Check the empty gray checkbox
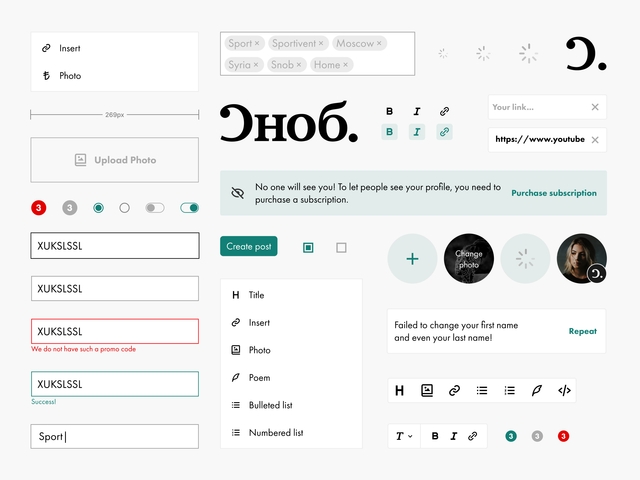 click(x=341, y=247)
